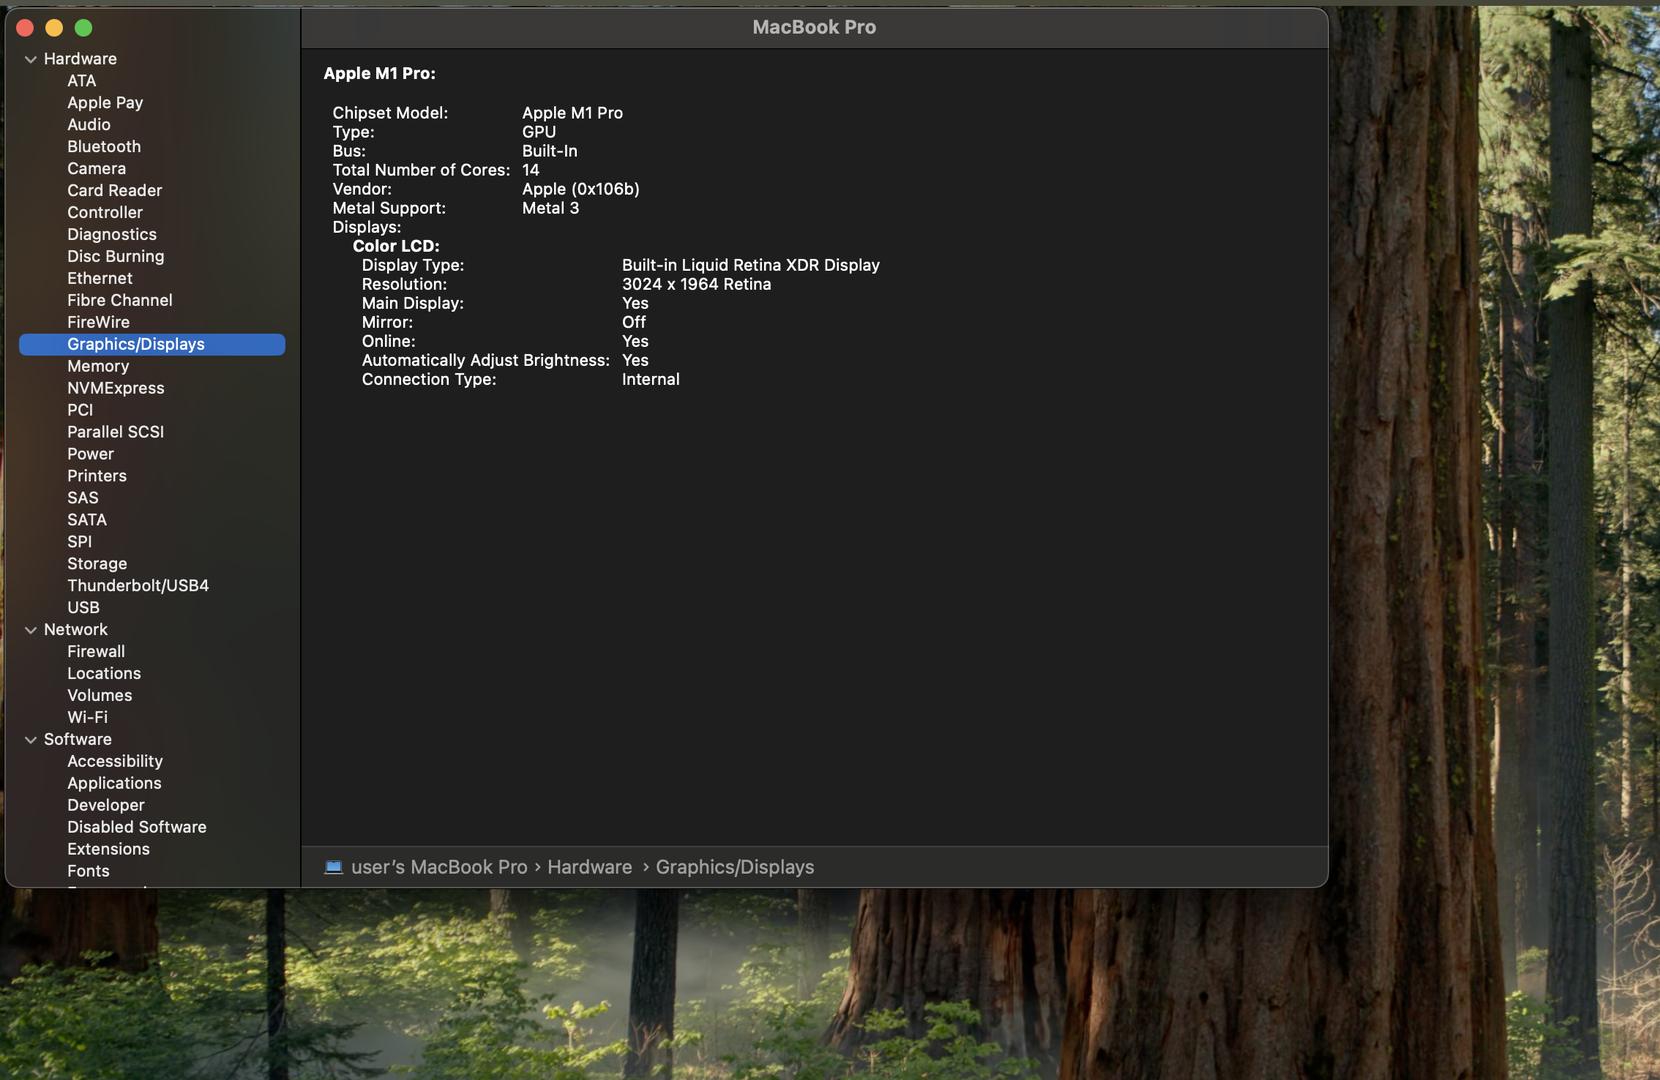Select Fibre Channel in the sidebar
The height and width of the screenshot is (1080, 1660).
120,301
